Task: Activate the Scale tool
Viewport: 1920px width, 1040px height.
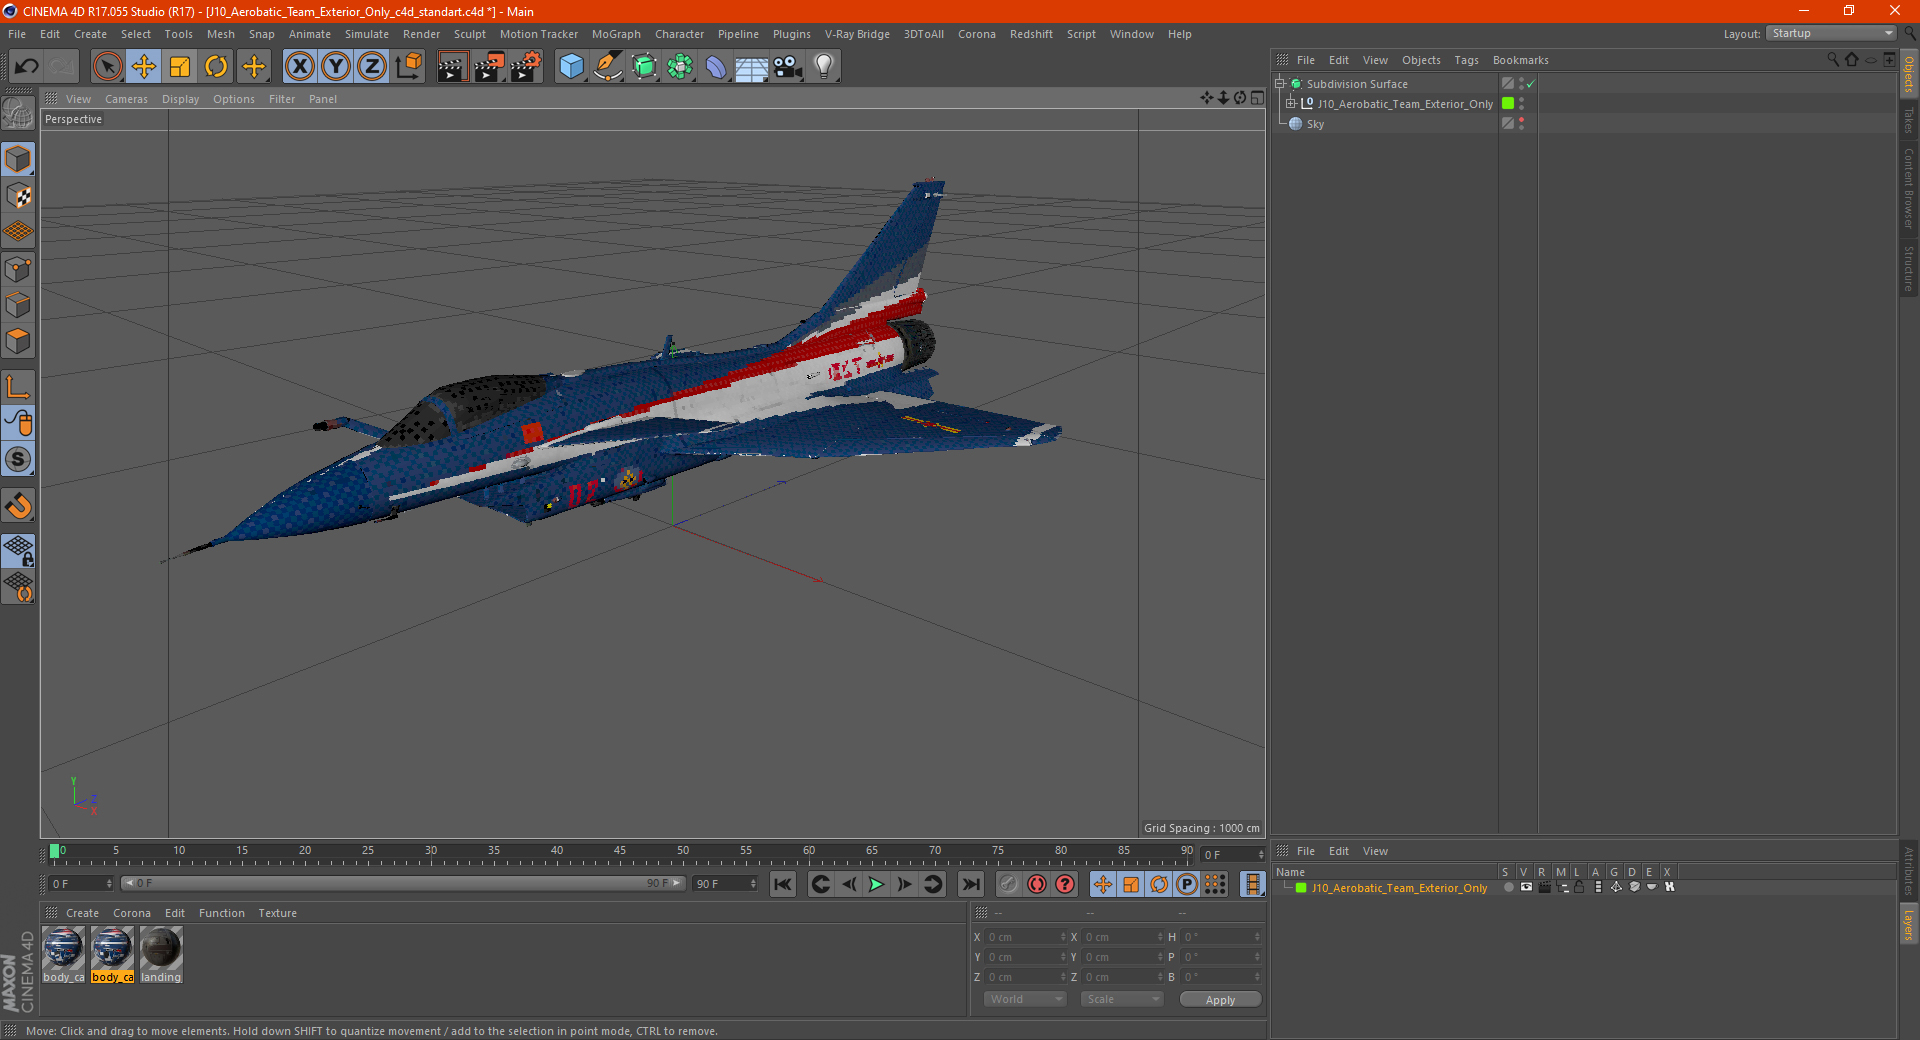Action: click(x=180, y=67)
